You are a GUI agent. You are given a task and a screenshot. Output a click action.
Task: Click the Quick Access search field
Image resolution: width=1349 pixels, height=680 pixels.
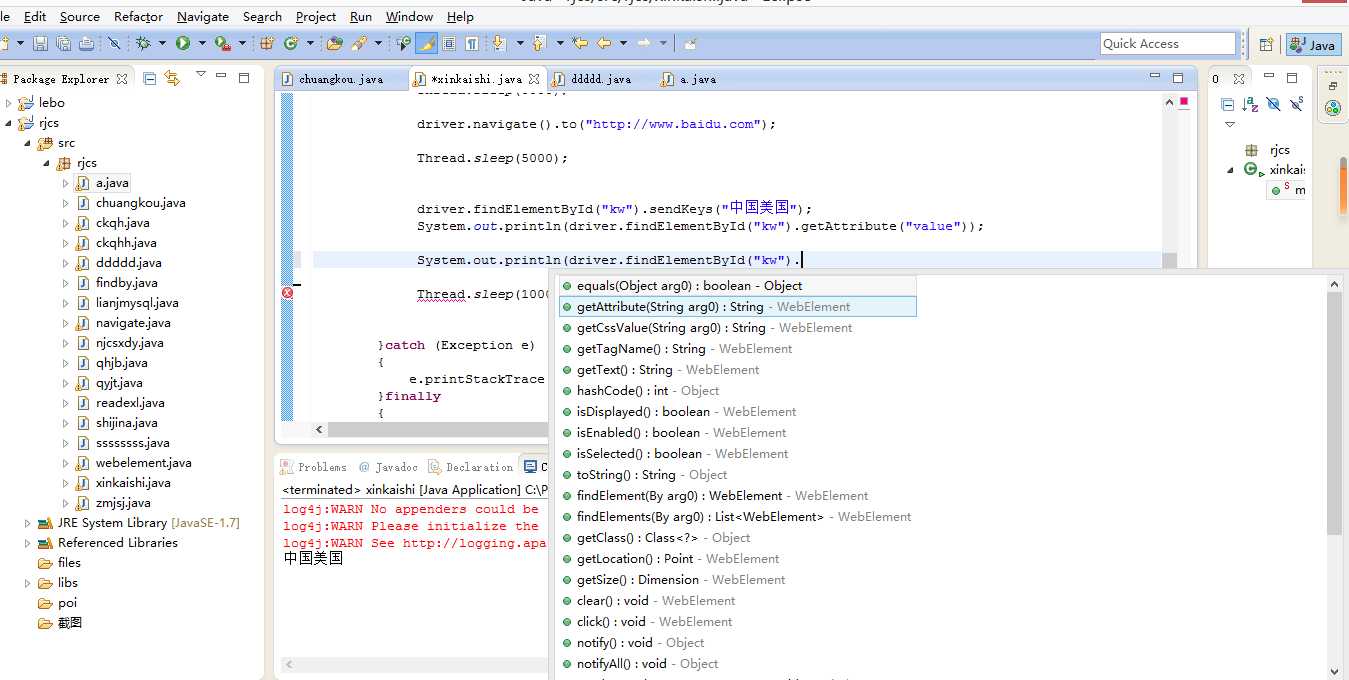click(x=1168, y=43)
